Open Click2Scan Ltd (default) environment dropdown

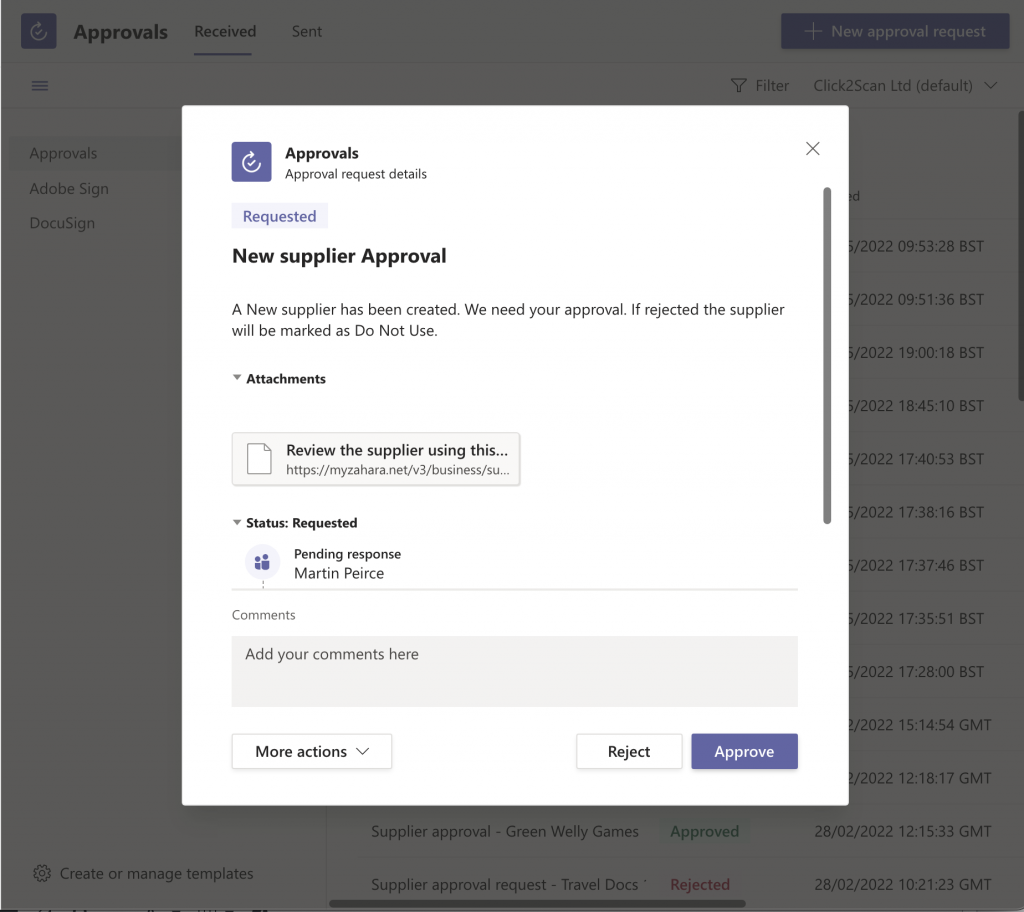tap(905, 86)
